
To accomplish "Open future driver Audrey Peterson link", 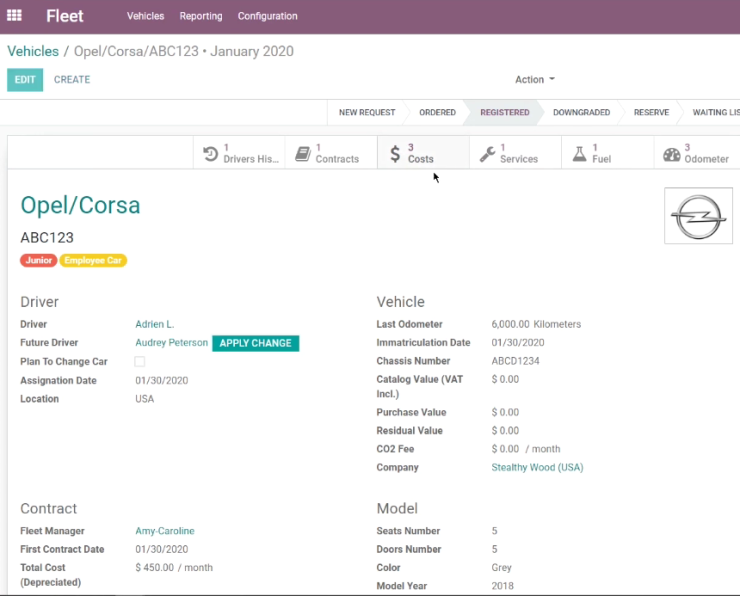I will (171, 343).
